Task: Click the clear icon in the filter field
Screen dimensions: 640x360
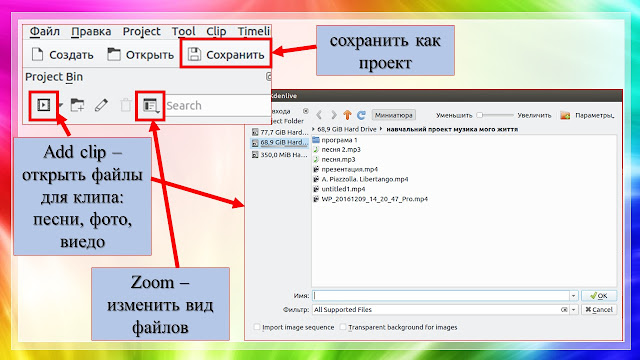Action: click(564, 310)
